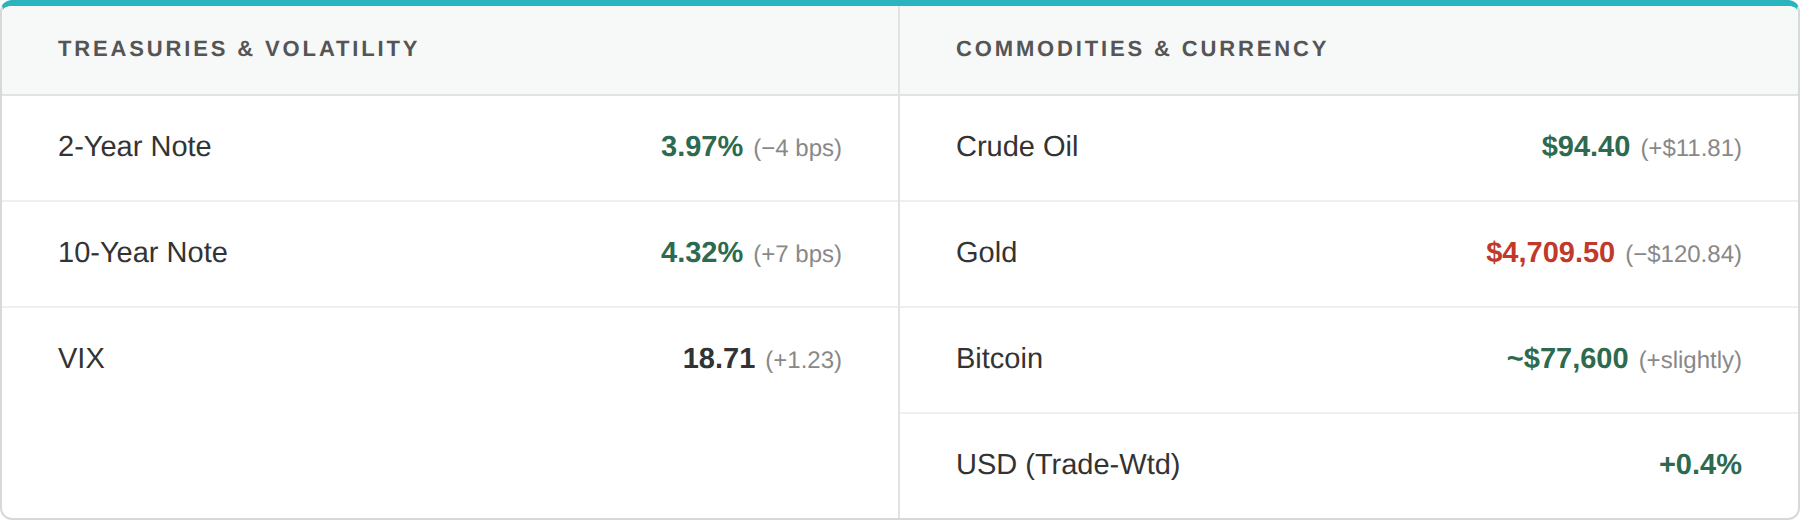Click the +0.4% USD Trade-Wtd value
Viewport: 1800px width, 520px height.
(1700, 465)
